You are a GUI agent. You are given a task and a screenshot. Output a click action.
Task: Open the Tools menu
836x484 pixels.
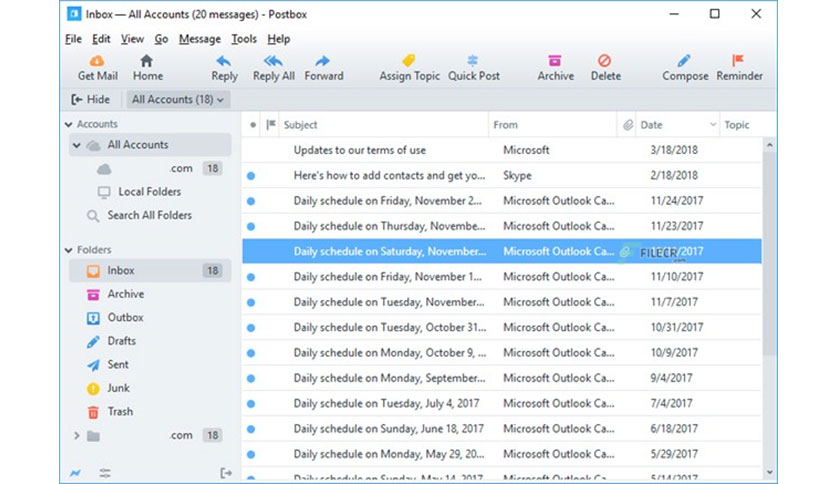click(x=244, y=39)
